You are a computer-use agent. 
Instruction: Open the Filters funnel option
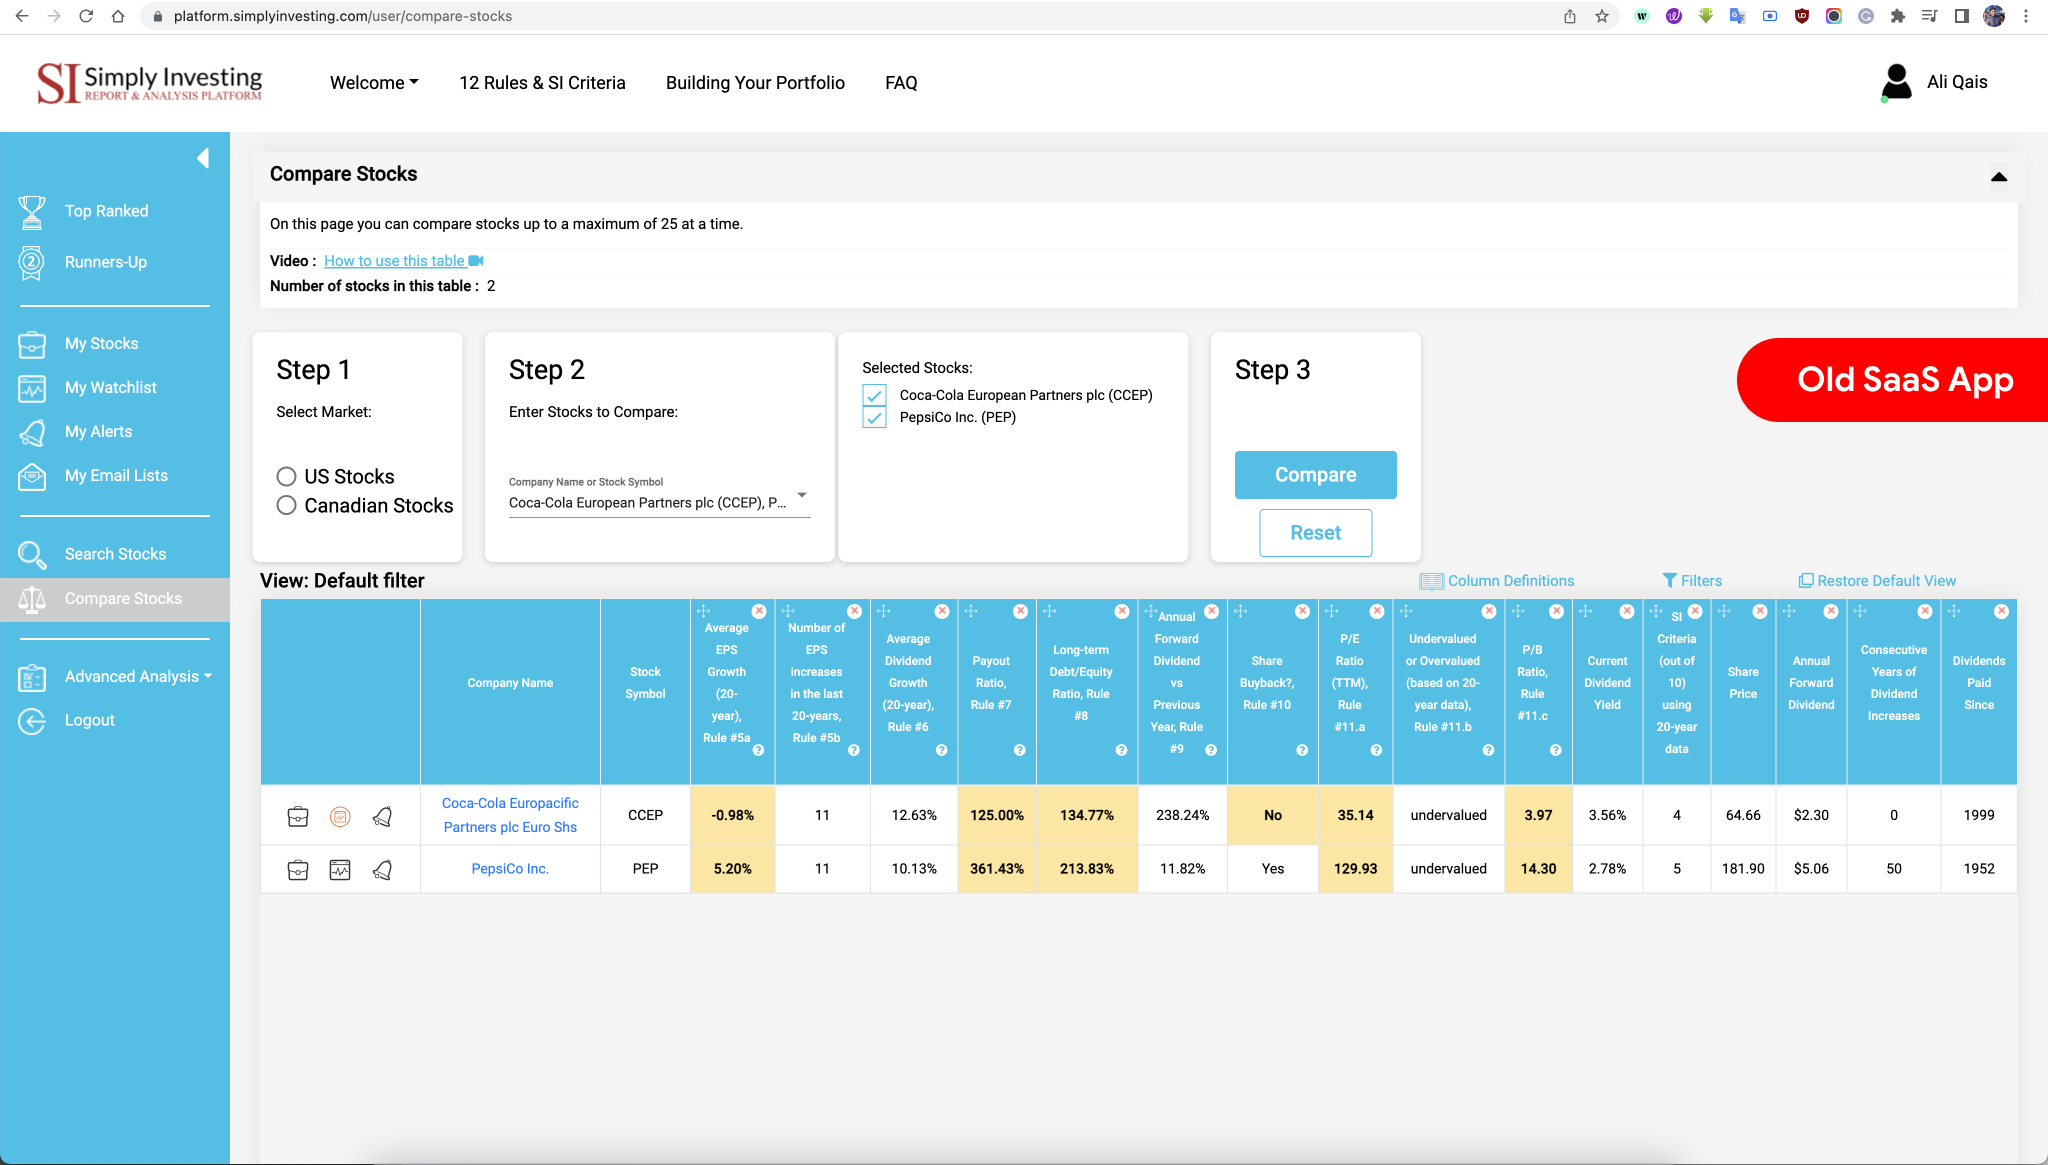(x=1692, y=581)
